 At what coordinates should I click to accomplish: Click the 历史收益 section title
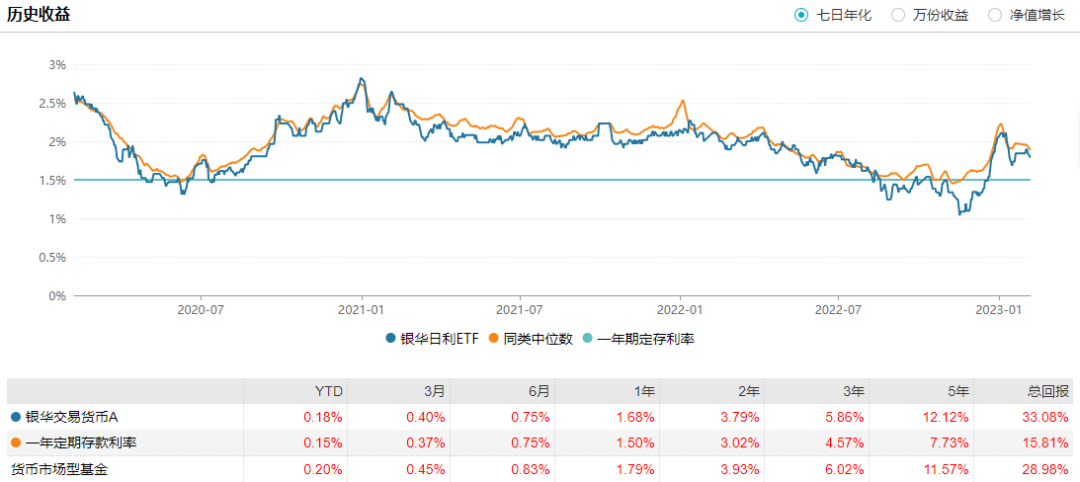[39, 15]
